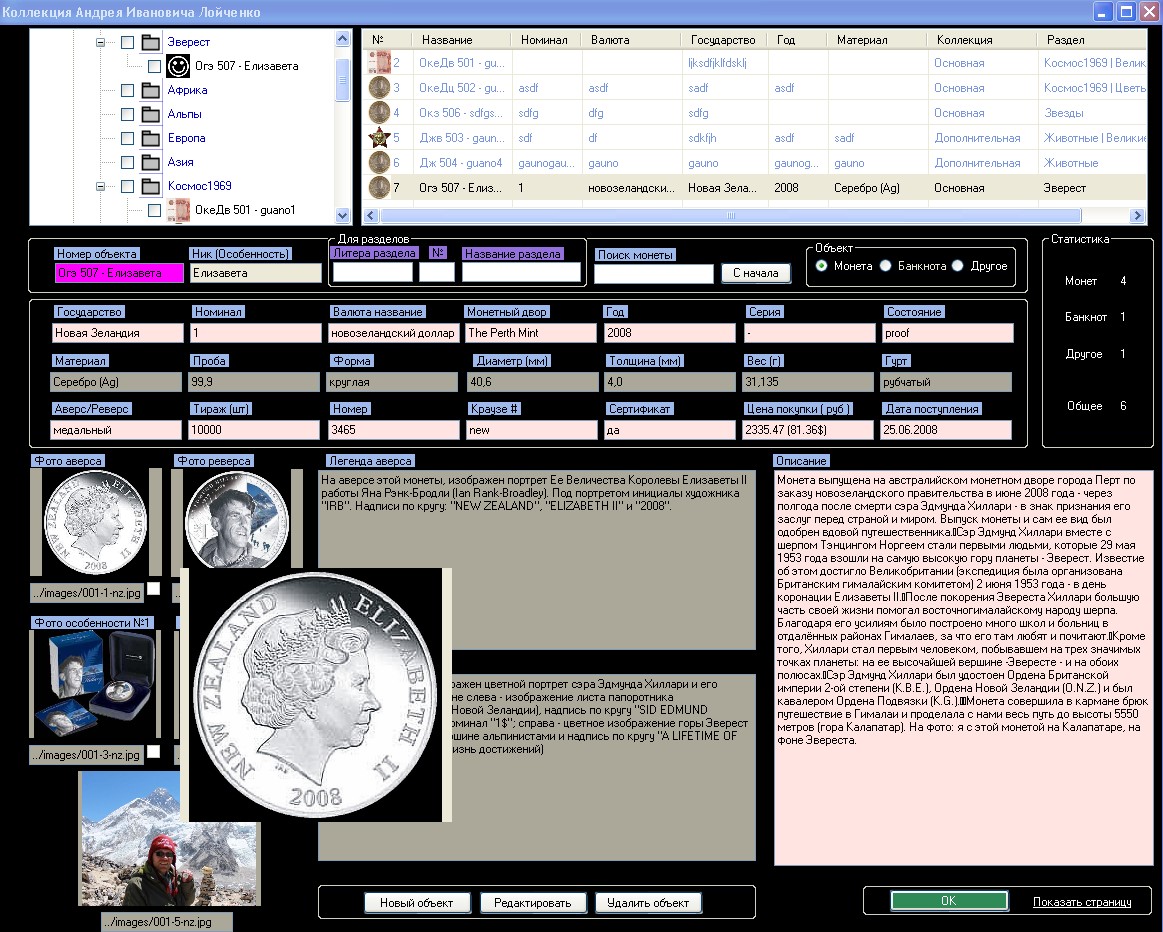Select table row Дж 504 - guano4

click(755, 163)
